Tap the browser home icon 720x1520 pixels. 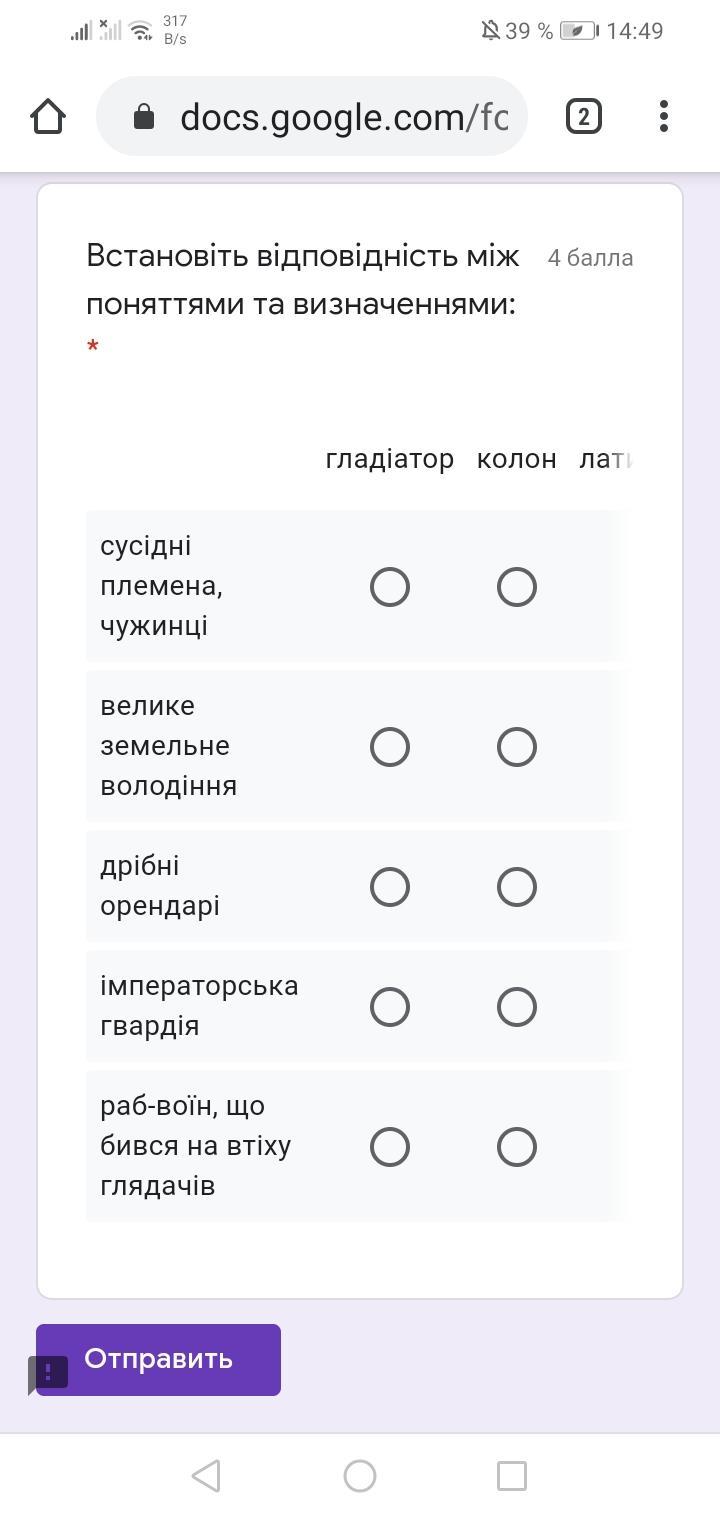click(x=48, y=117)
